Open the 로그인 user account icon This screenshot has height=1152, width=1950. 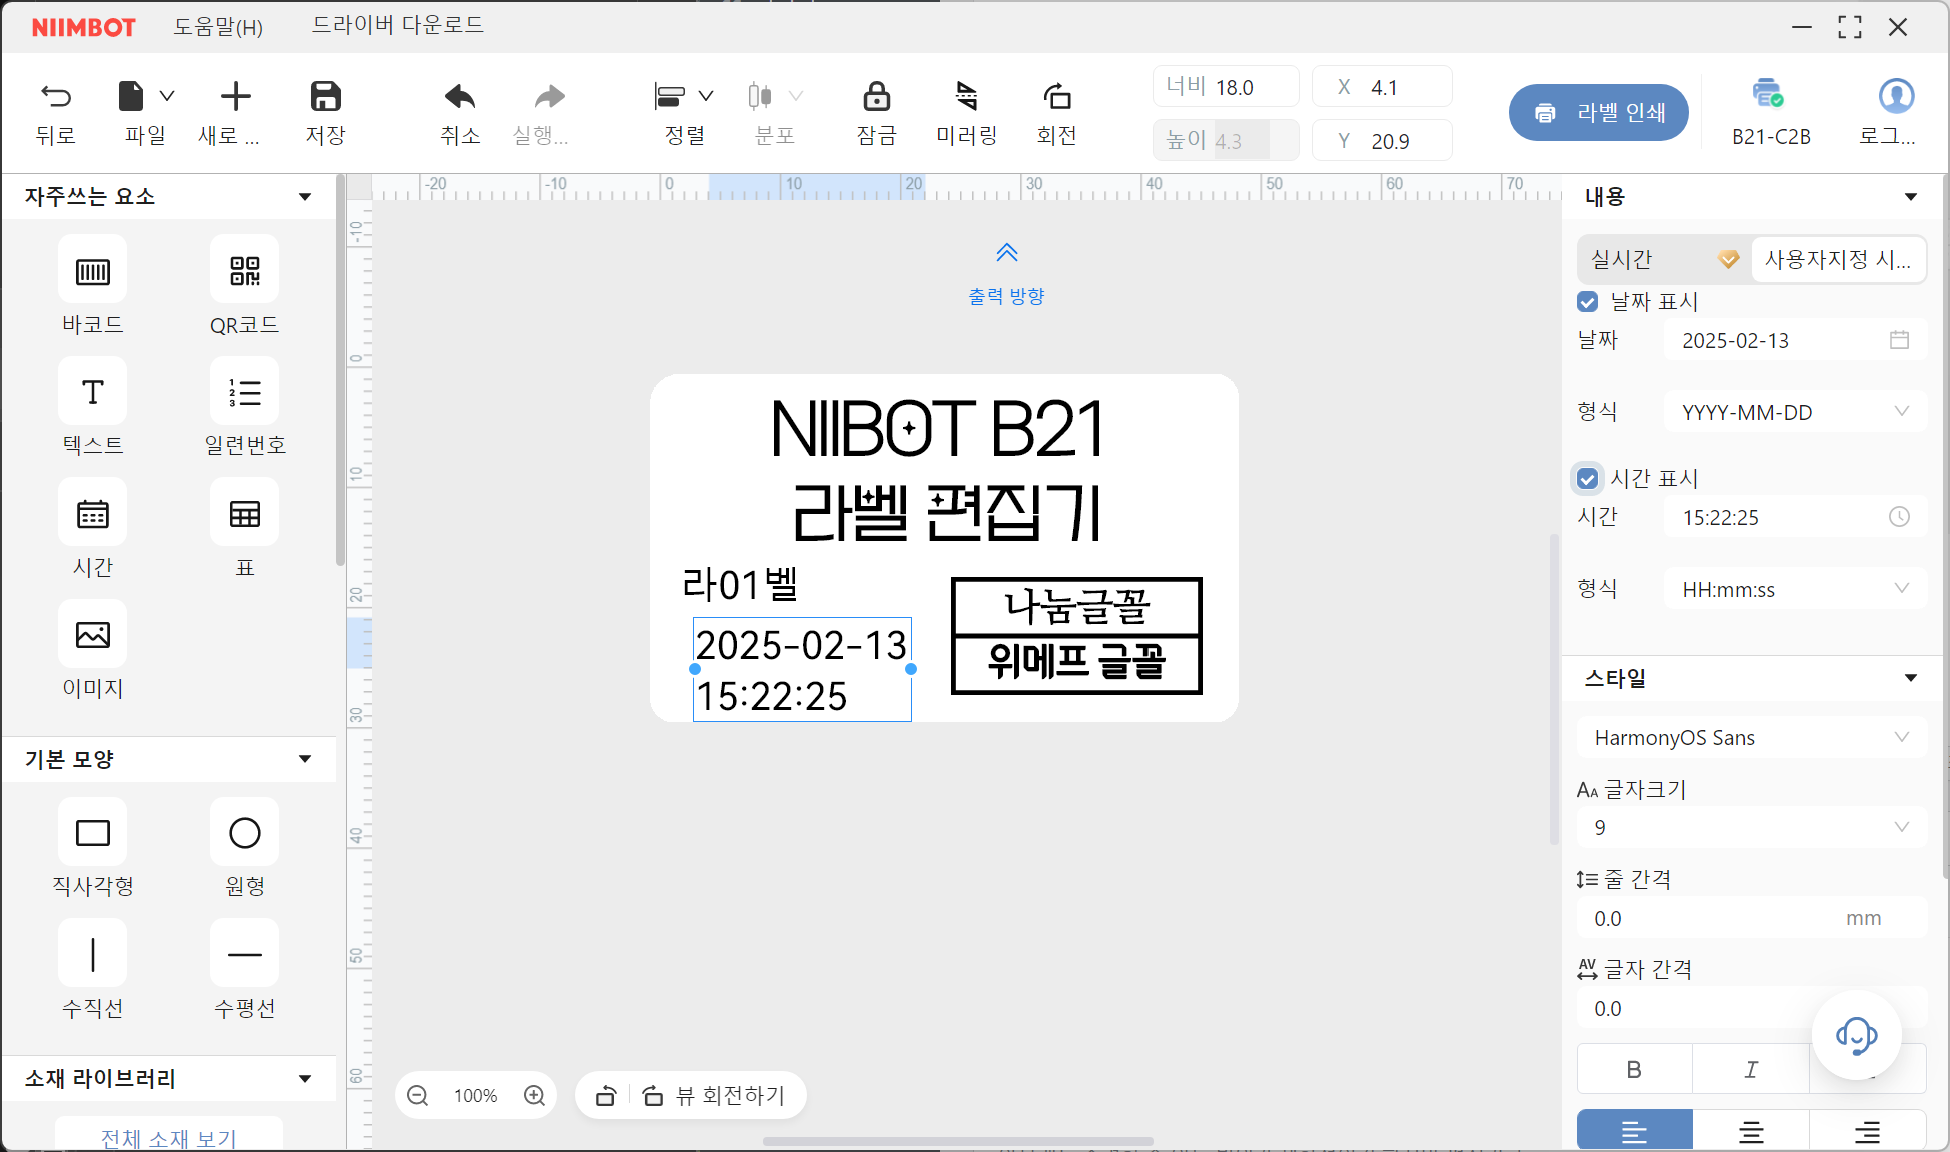click(x=1896, y=96)
